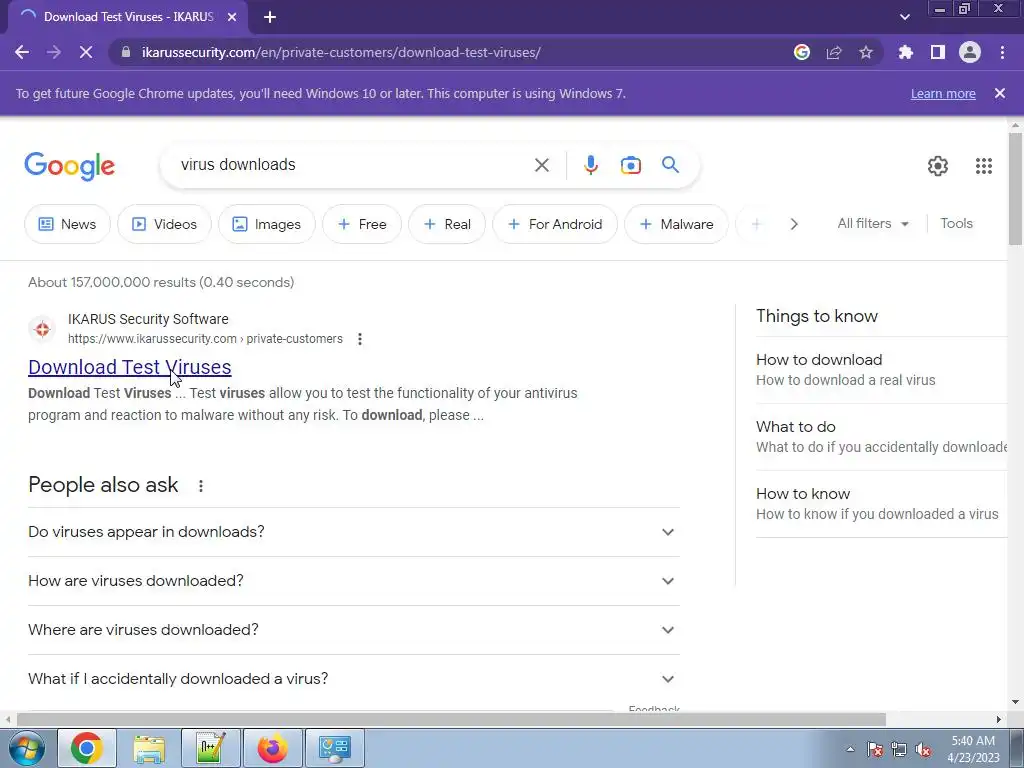Image resolution: width=1024 pixels, height=768 pixels.
Task: Click the muted volume tray icon
Action: [x=923, y=749]
